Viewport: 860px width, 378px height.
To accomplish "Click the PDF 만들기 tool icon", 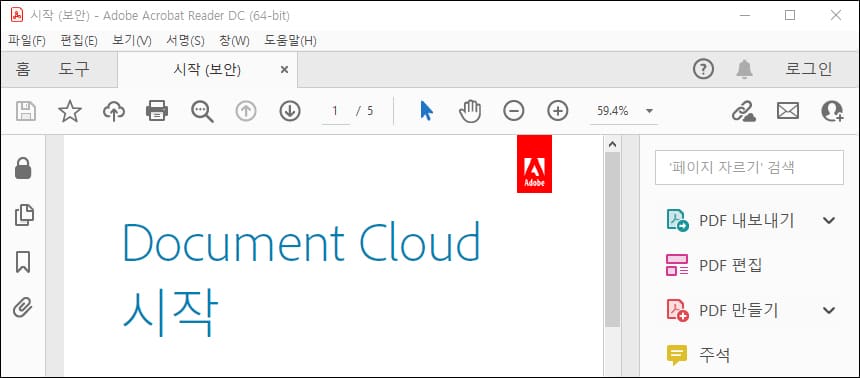I will click(677, 311).
